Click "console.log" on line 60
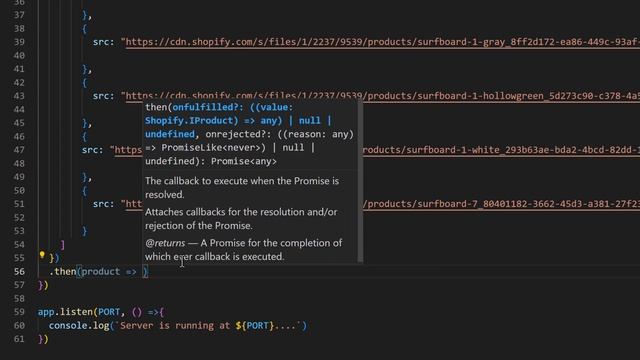The image size is (640, 360). coord(79,325)
